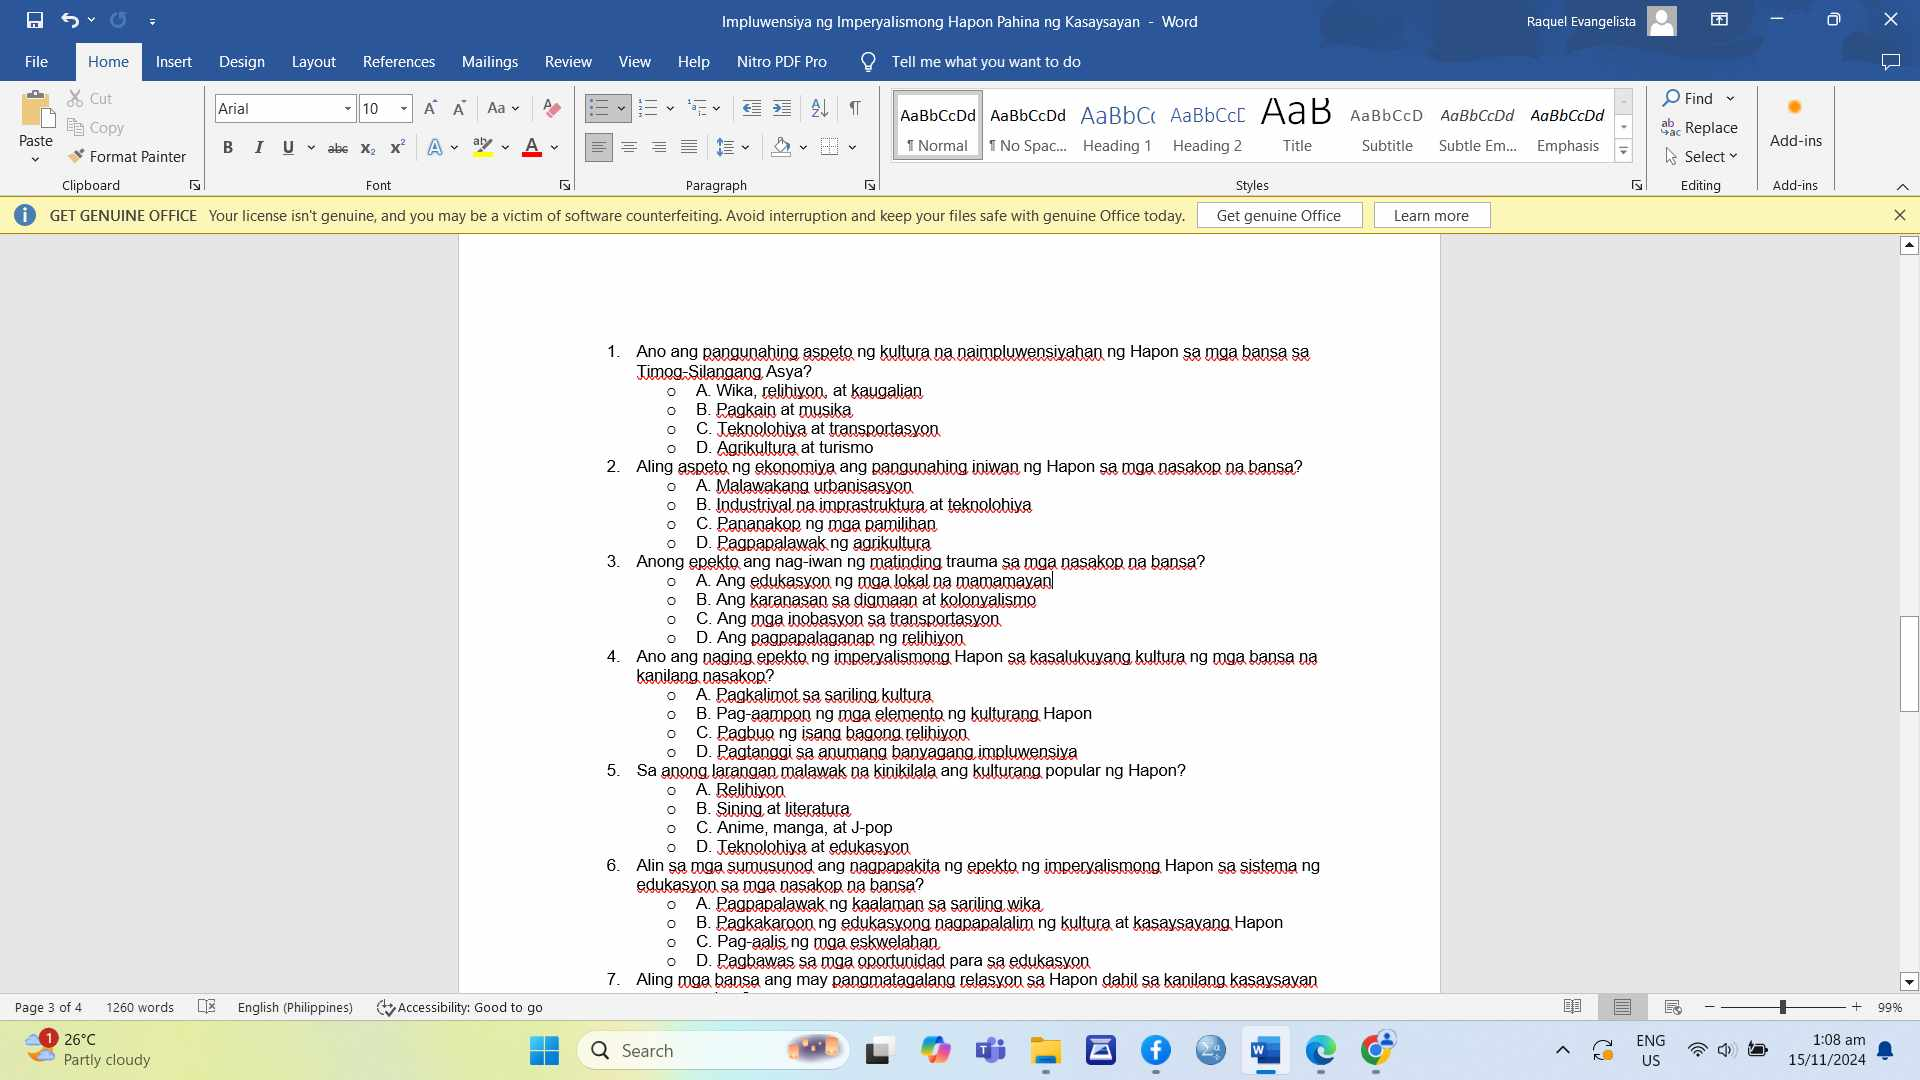The width and height of the screenshot is (1920, 1080).
Task: Click the proofing errors status icon
Action: pyautogui.click(x=207, y=1007)
